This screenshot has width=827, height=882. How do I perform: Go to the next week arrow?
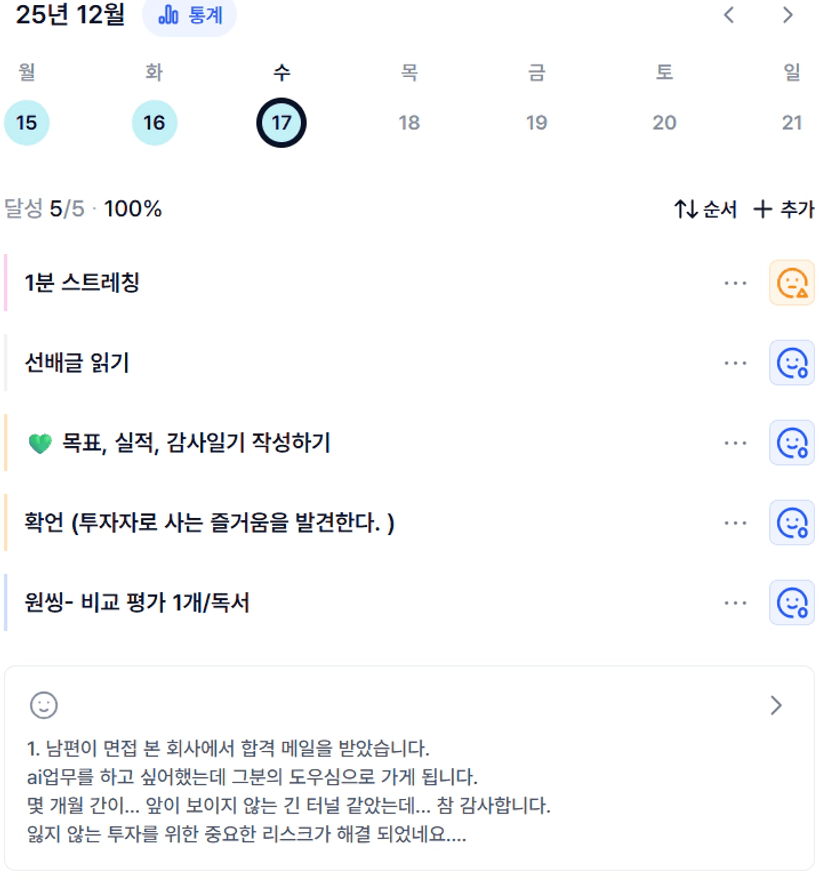point(788,15)
